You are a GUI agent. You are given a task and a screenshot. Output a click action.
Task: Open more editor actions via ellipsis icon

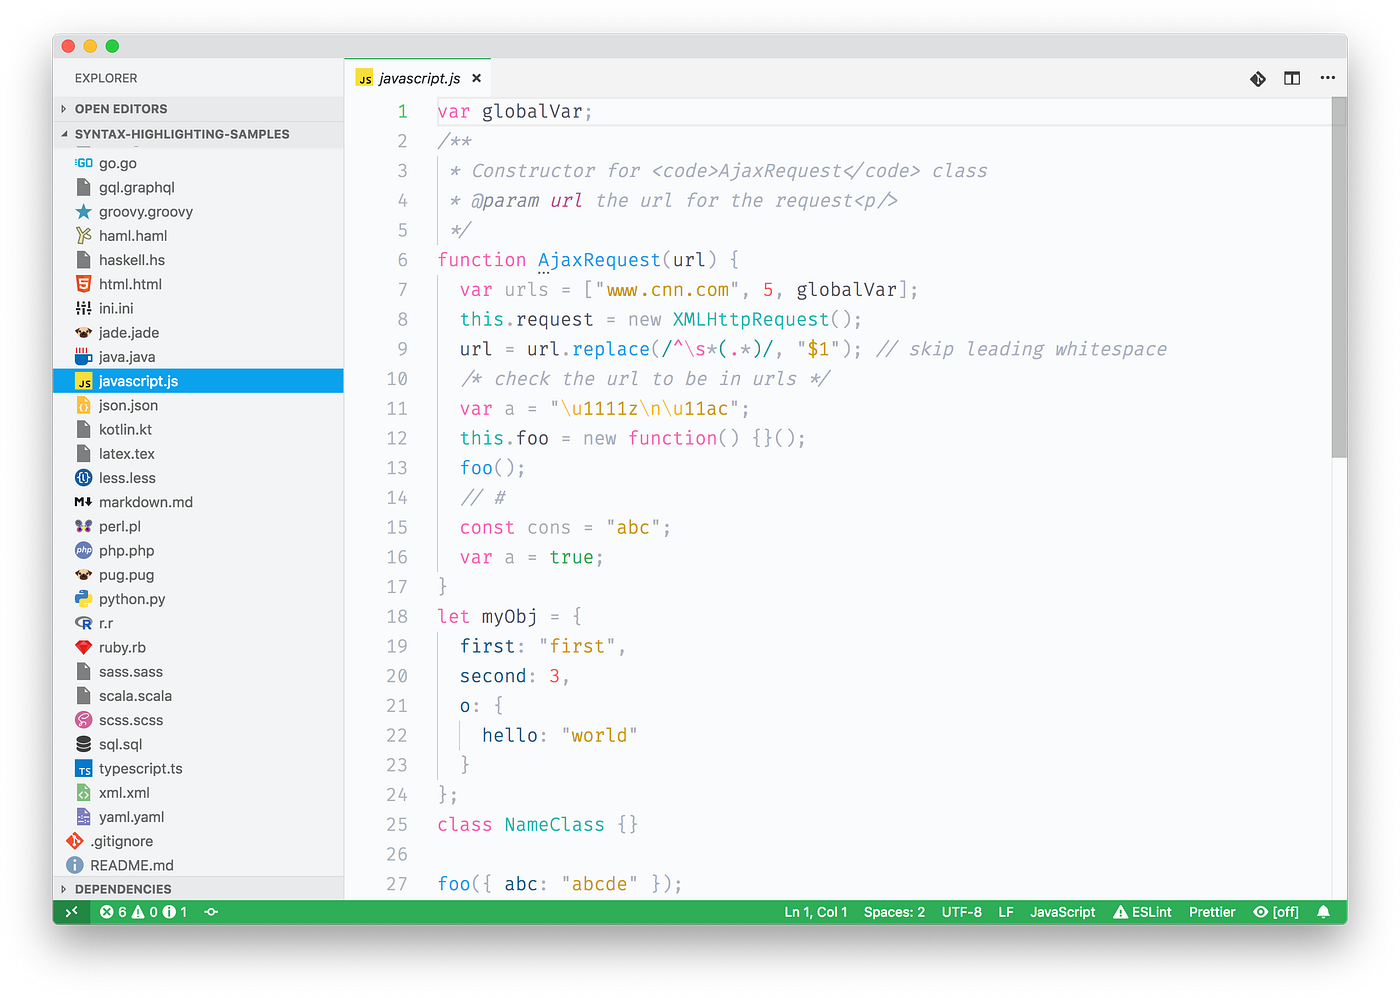point(1327,77)
